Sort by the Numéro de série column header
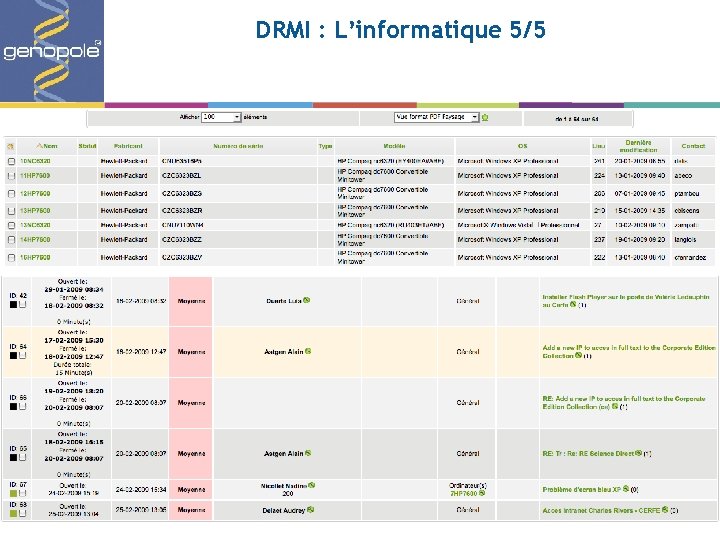This screenshot has height=540, width=720. tap(238, 146)
